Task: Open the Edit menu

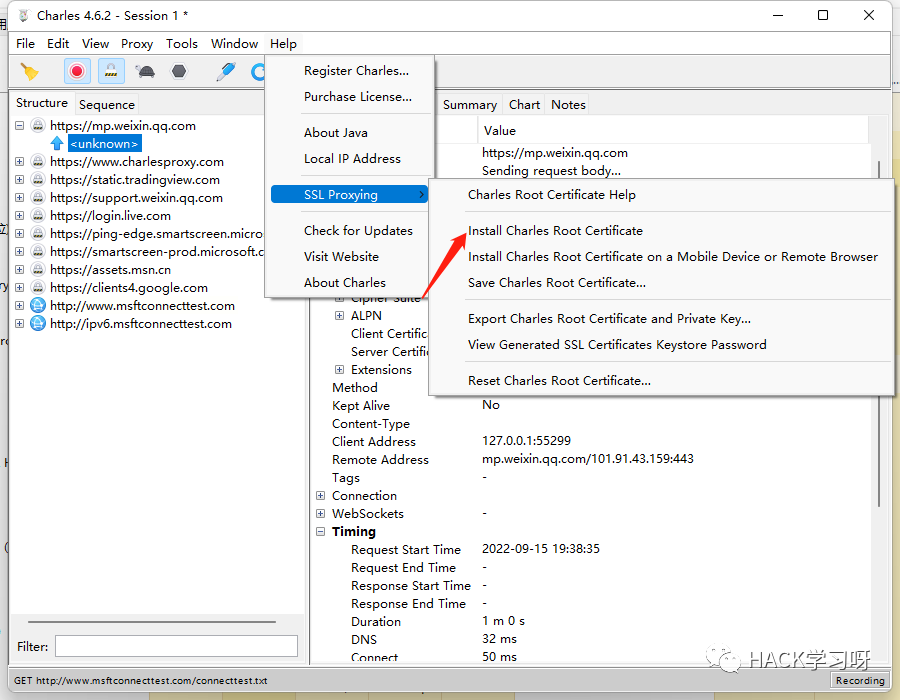Action: (x=58, y=44)
